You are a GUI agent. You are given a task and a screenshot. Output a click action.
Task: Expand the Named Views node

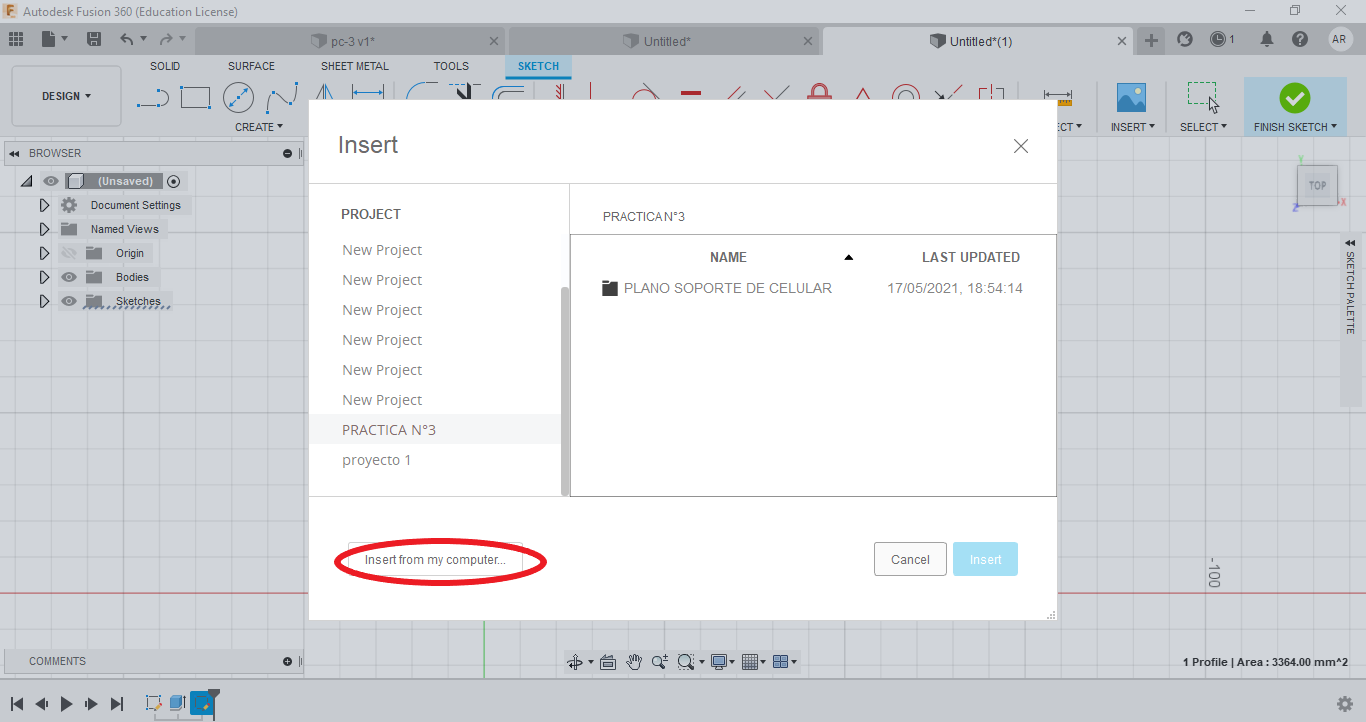point(44,229)
